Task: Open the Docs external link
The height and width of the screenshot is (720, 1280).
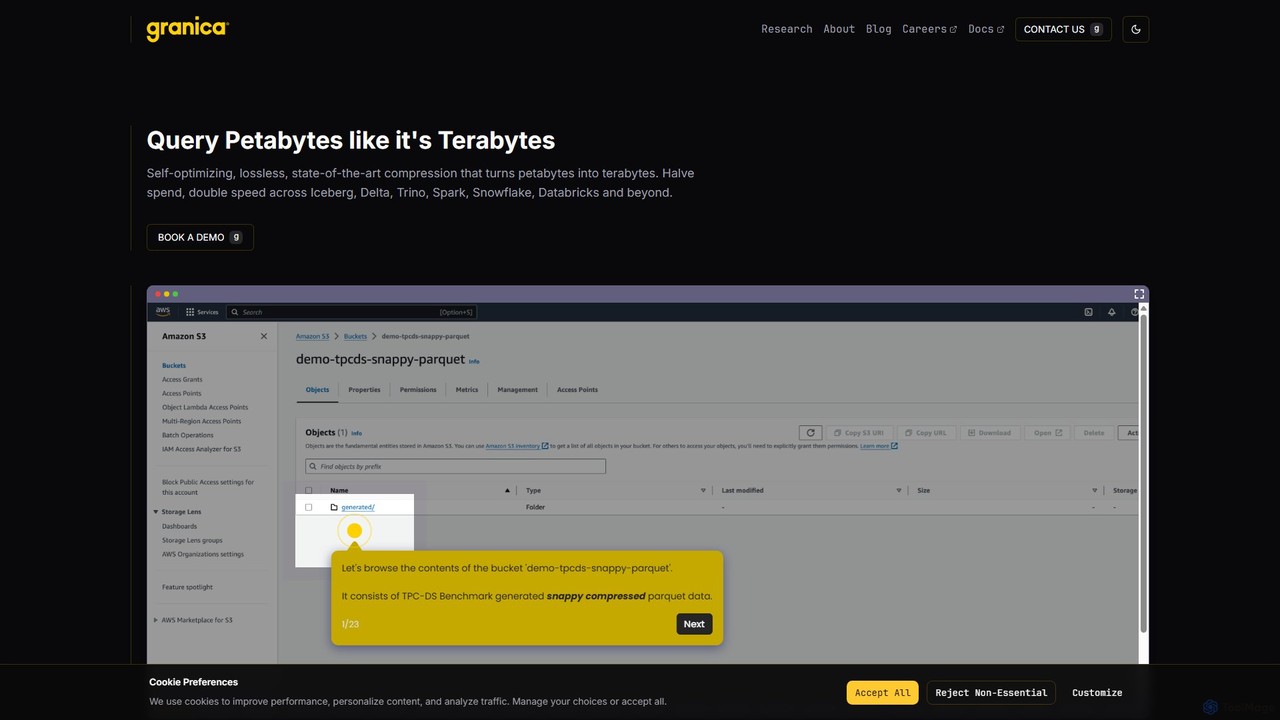Action: coord(986,29)
